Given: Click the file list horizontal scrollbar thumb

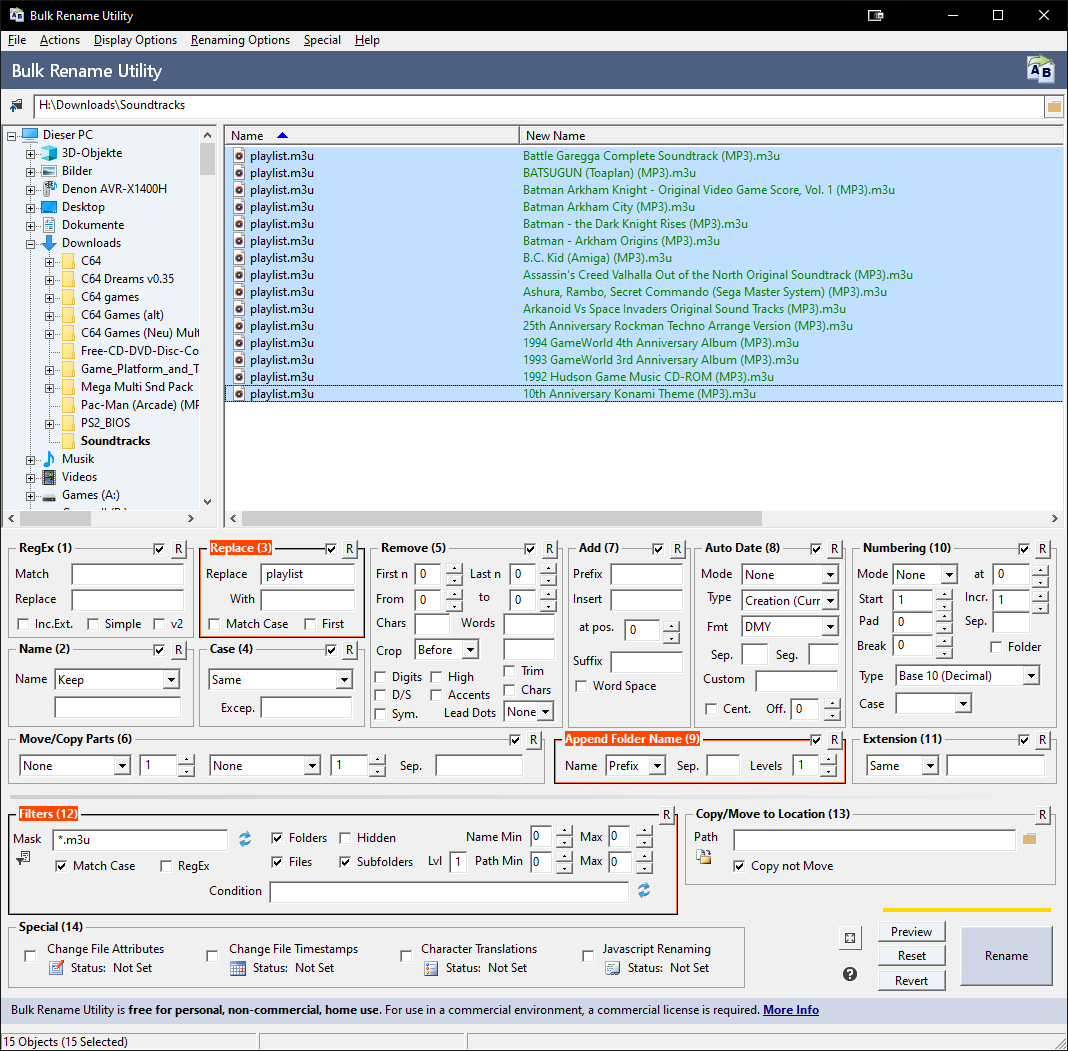Looking at the screenshot, I should pos(502,519).
